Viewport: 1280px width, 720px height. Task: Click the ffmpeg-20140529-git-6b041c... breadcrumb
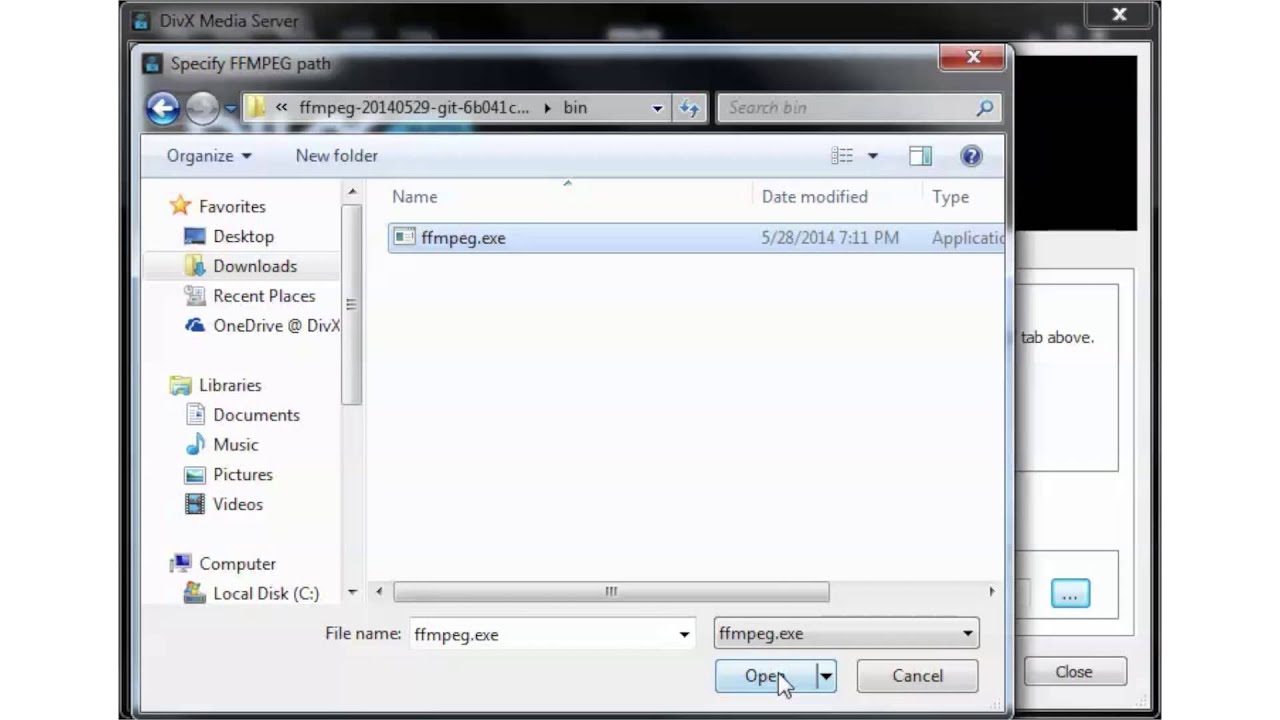414,108
